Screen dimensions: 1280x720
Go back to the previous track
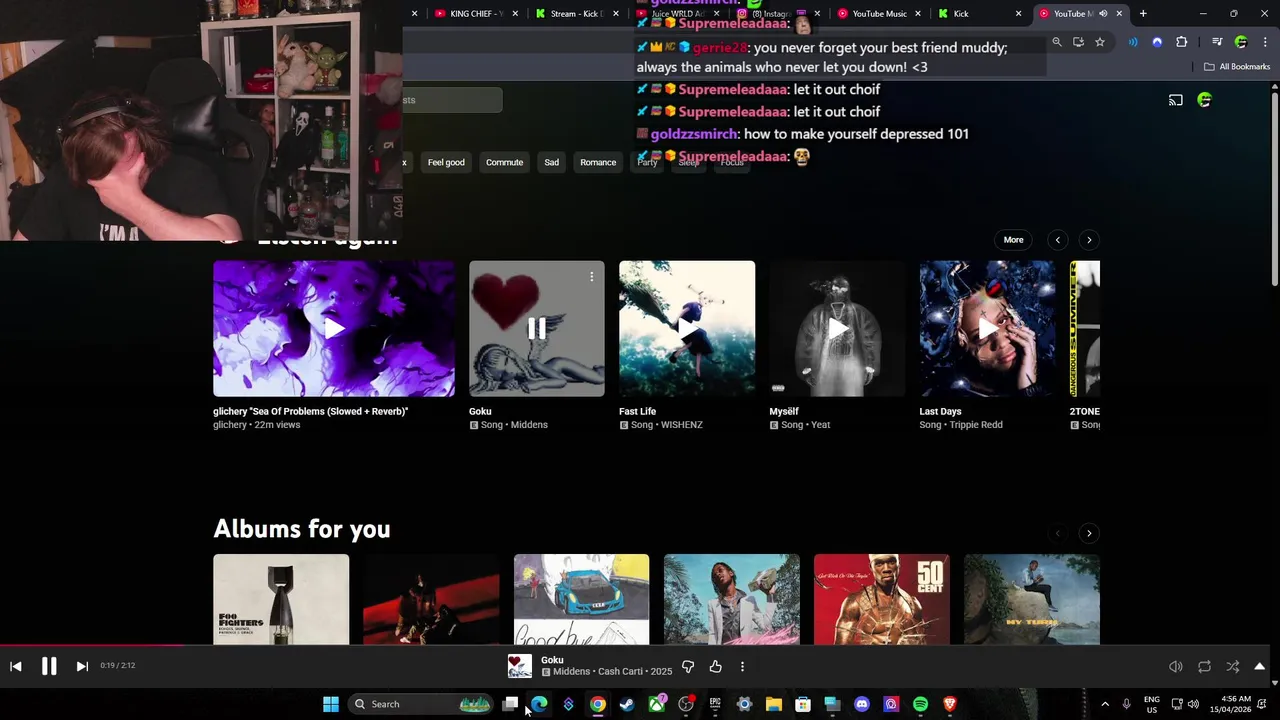16,666
